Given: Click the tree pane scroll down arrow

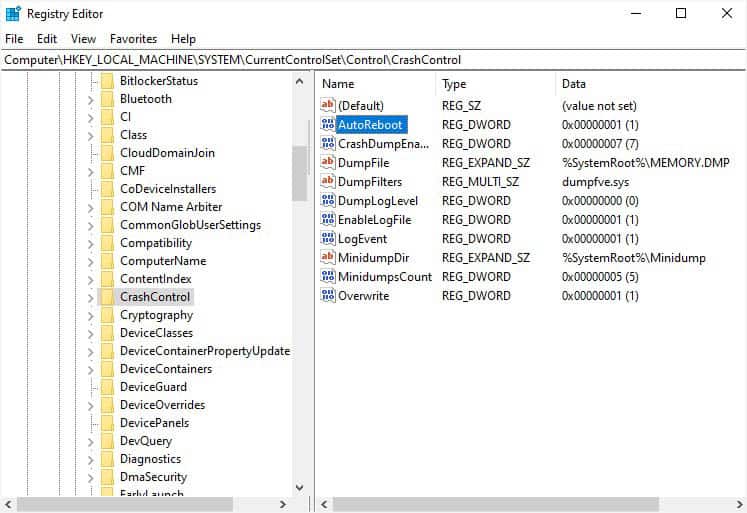Looking at the screenshot, I should pyautogui.click(x=300, y=487).
